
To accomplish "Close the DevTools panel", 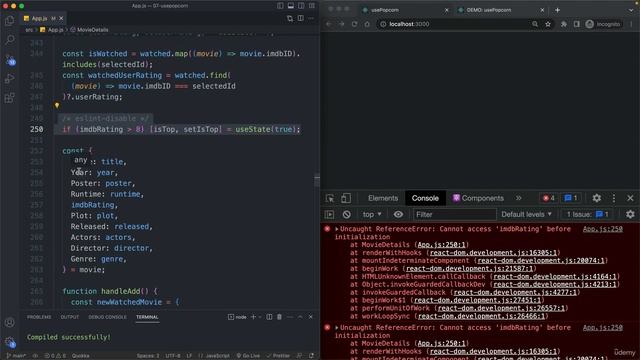I will (630, 198).
